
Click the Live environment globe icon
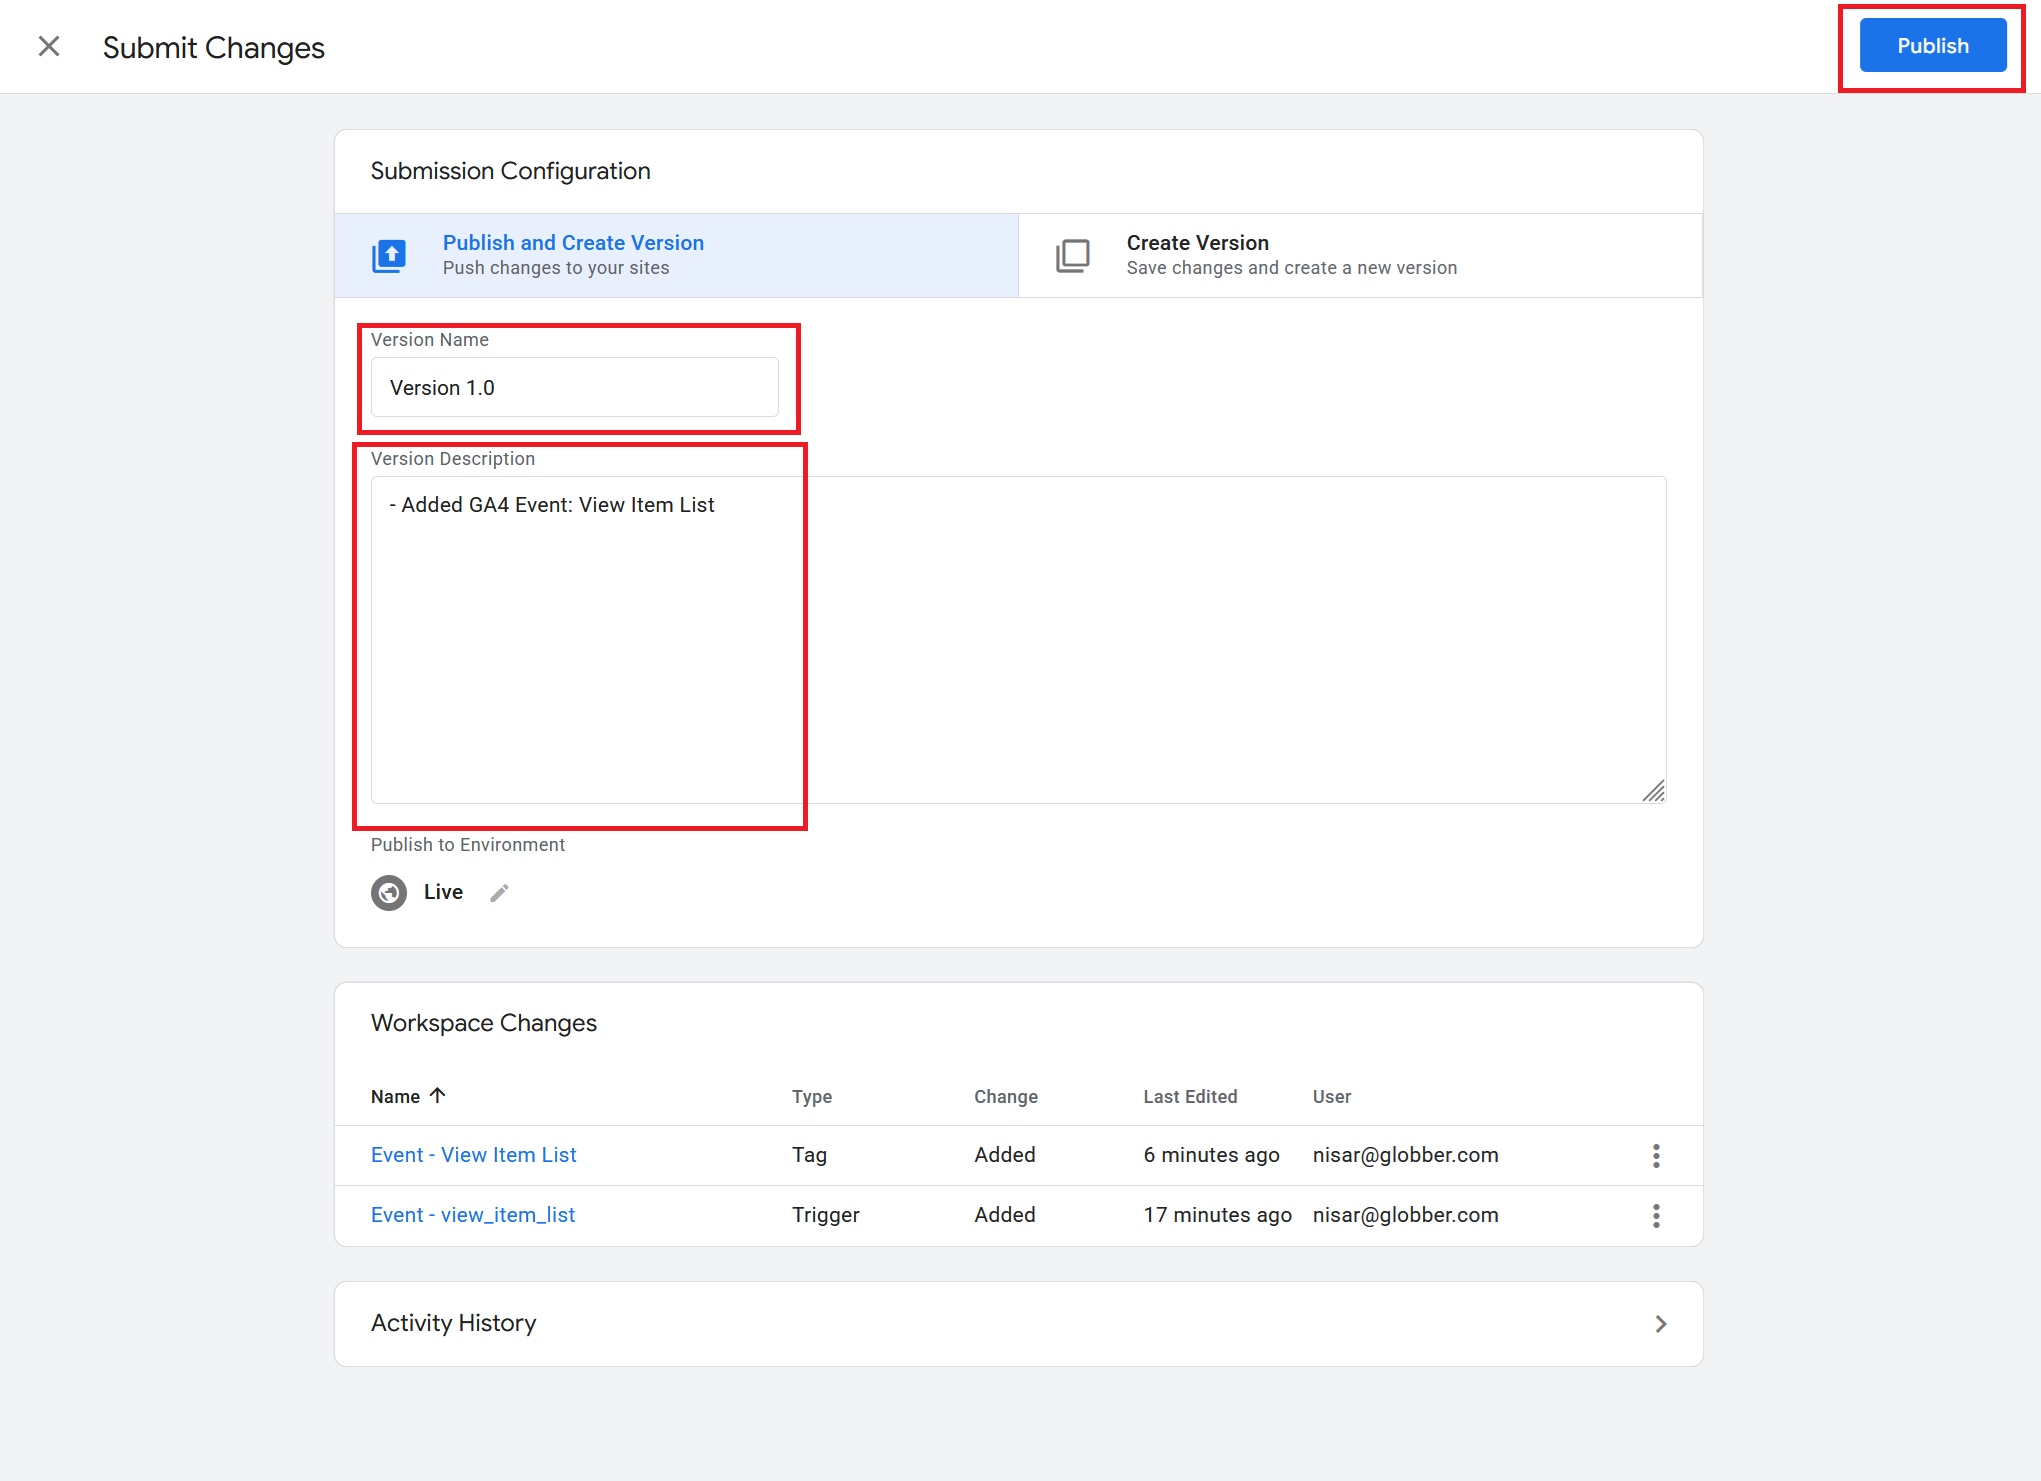[x=389, y=892]
